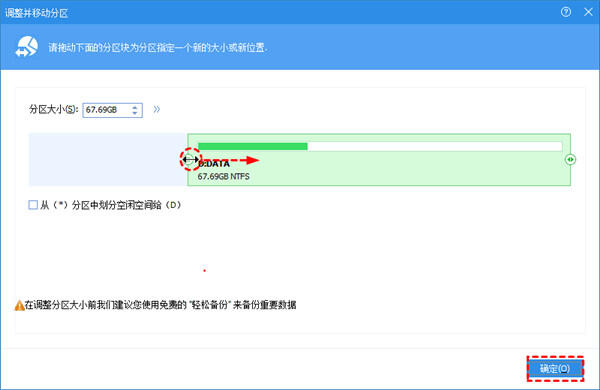Click the partition size input field
Image resolution: width=600 pixels, height=390 pixels.
click(112, 110)
